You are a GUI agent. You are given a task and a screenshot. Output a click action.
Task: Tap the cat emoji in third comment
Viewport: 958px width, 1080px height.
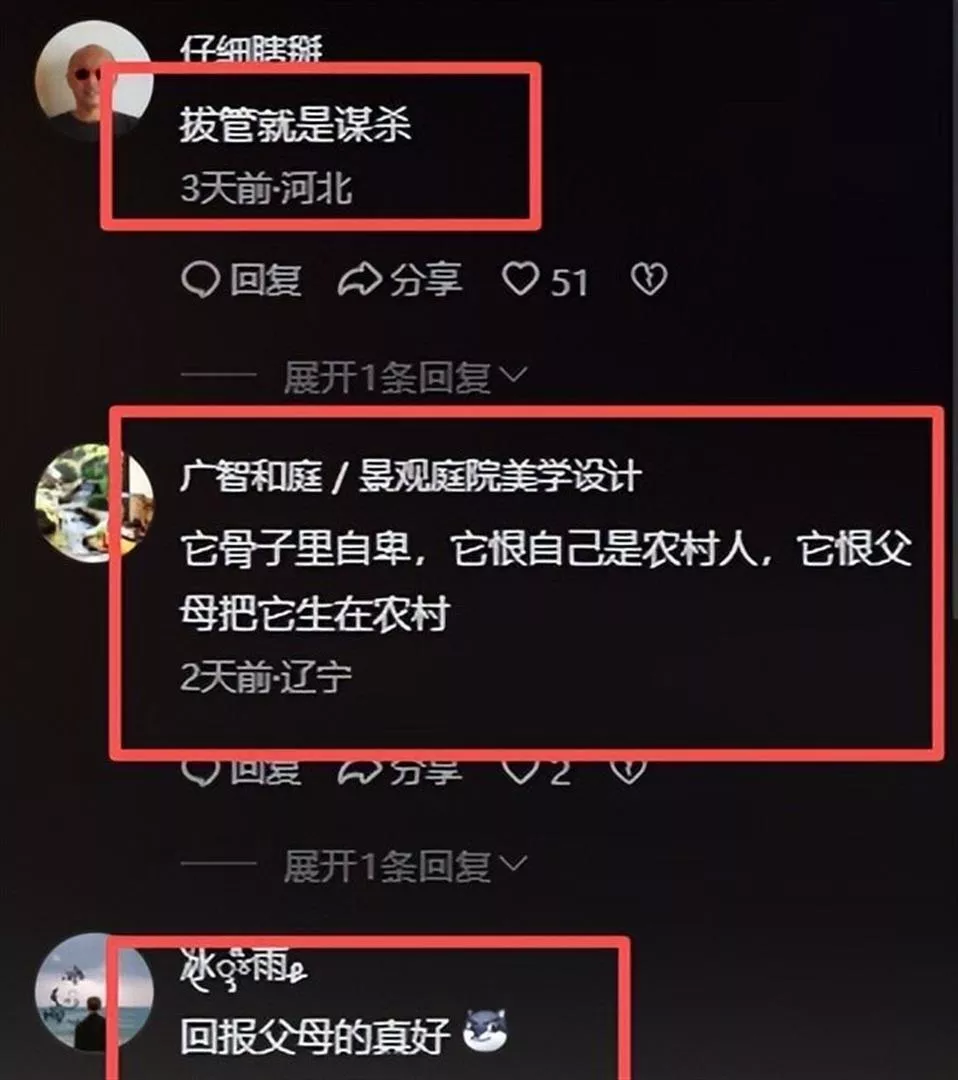[x=486, y=1030]
